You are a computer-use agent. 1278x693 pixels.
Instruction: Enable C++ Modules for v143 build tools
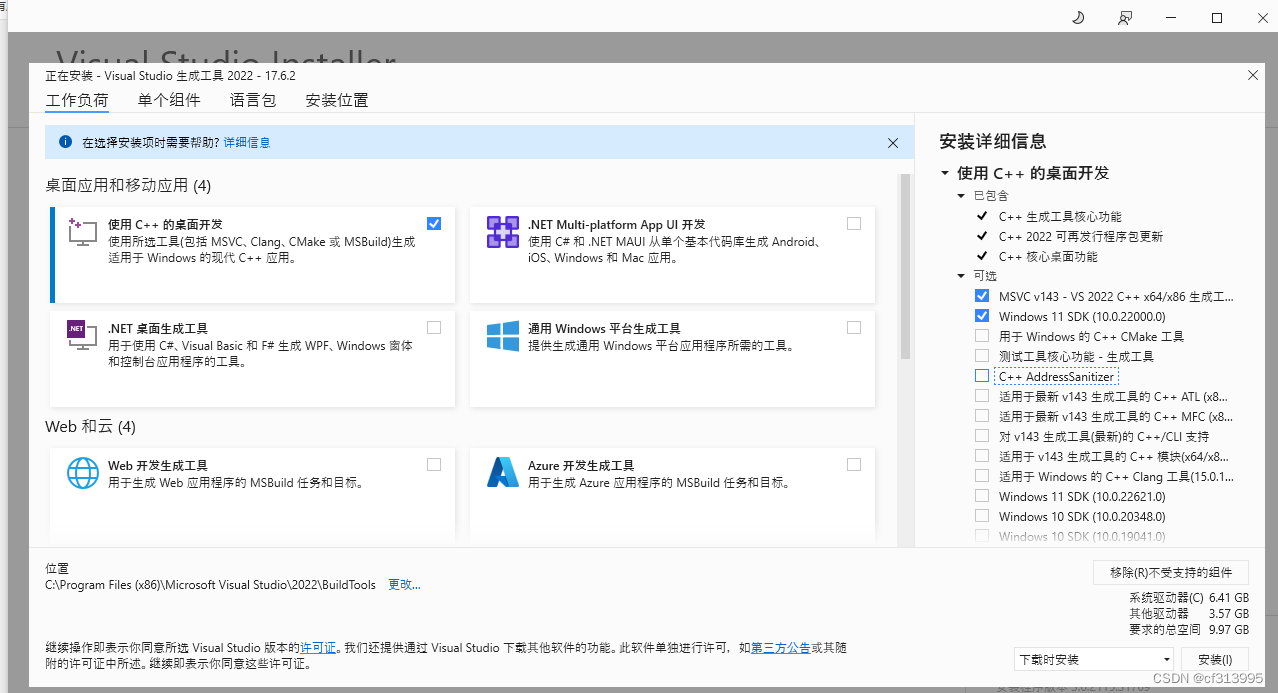981,456
